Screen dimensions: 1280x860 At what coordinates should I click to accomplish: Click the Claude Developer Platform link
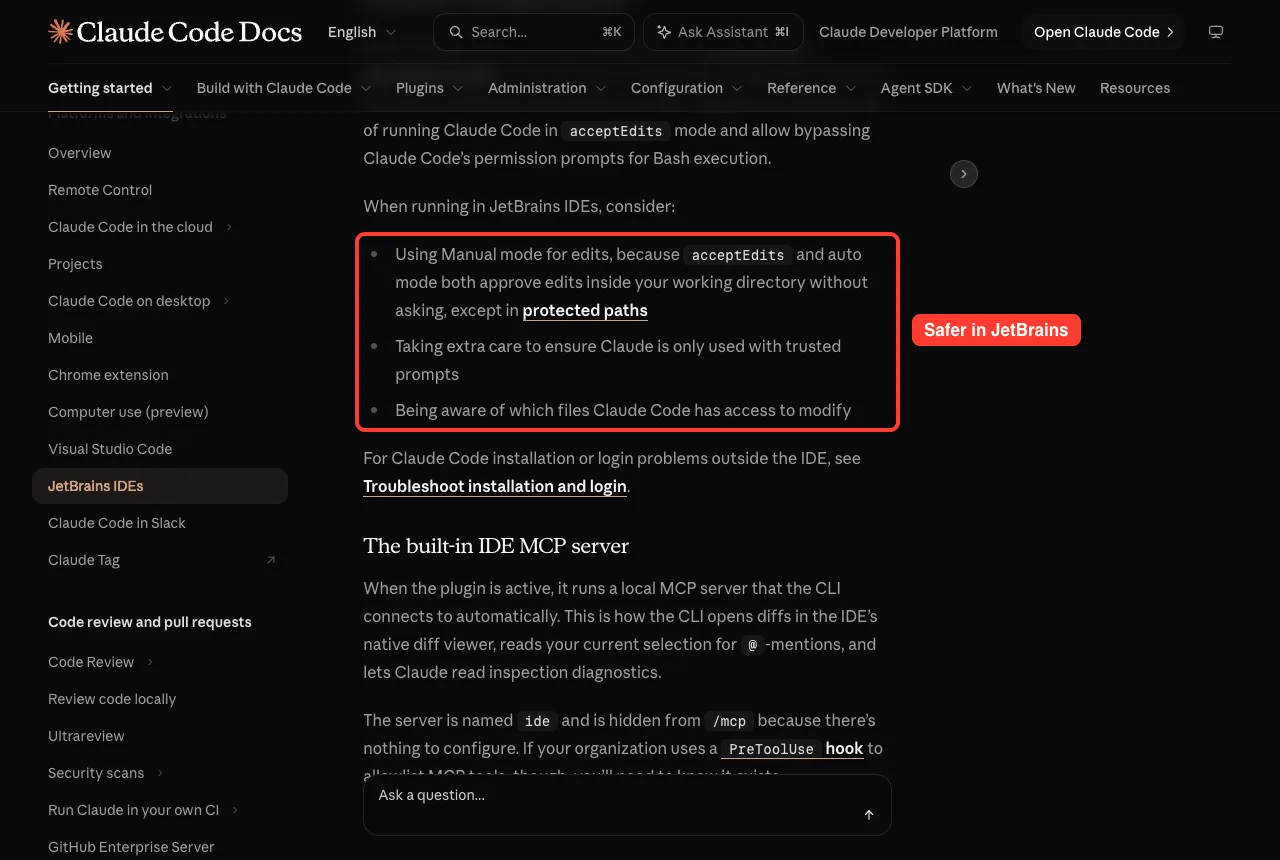click(908, 32)
